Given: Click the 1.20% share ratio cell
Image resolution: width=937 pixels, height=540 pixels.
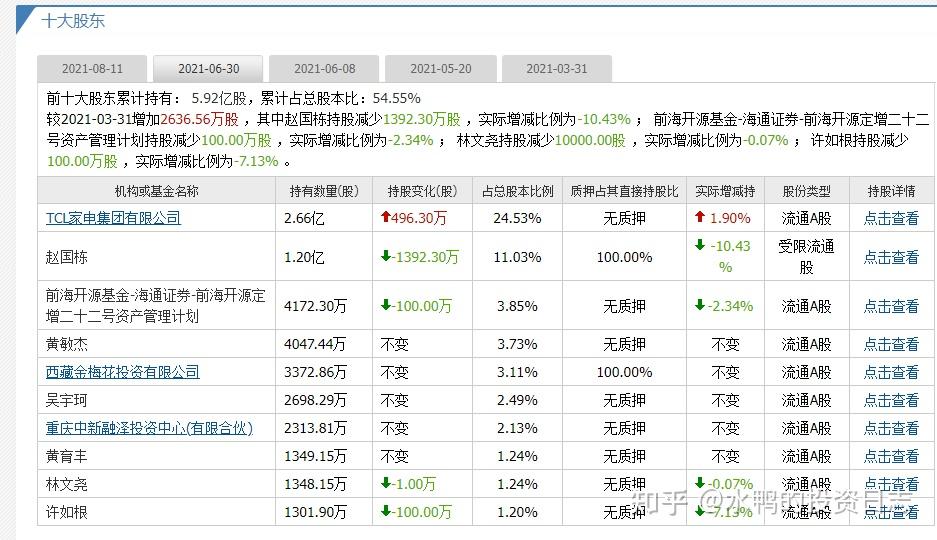Looking at the screenshot, I should tap(518, 513).
